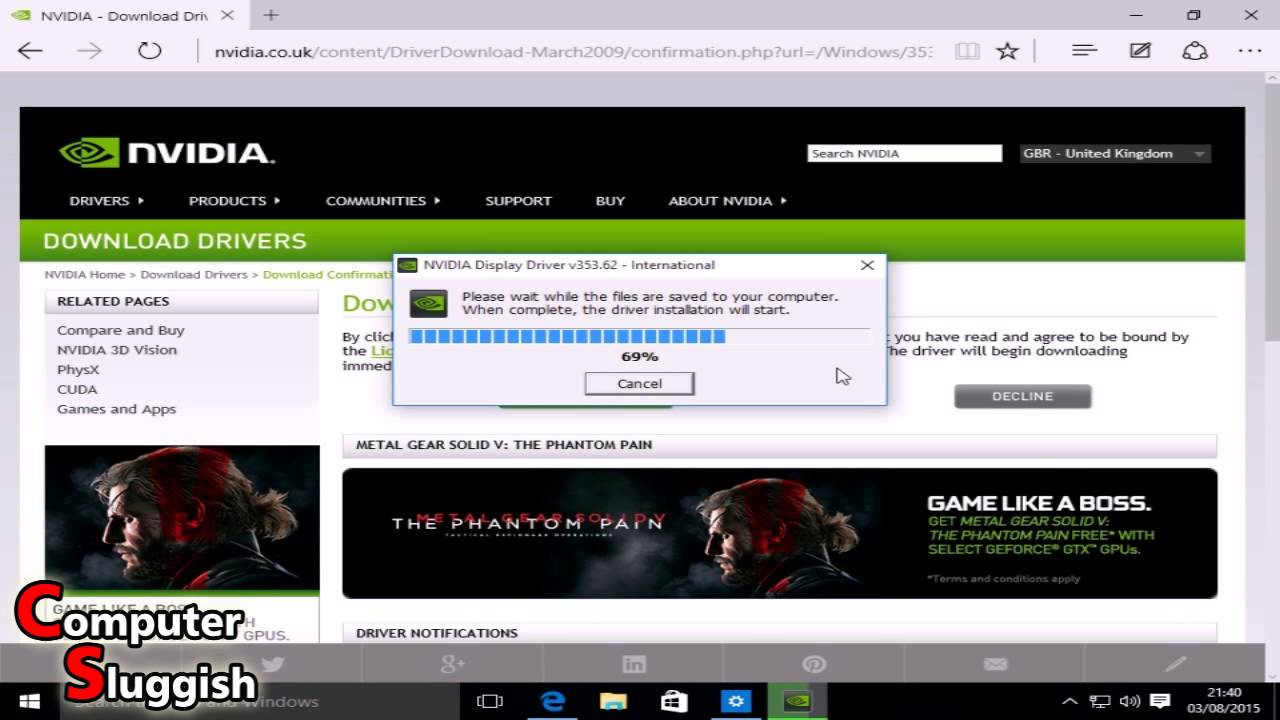Open the sidebar Metal Gear Solid image

click(x=182, y=518)
